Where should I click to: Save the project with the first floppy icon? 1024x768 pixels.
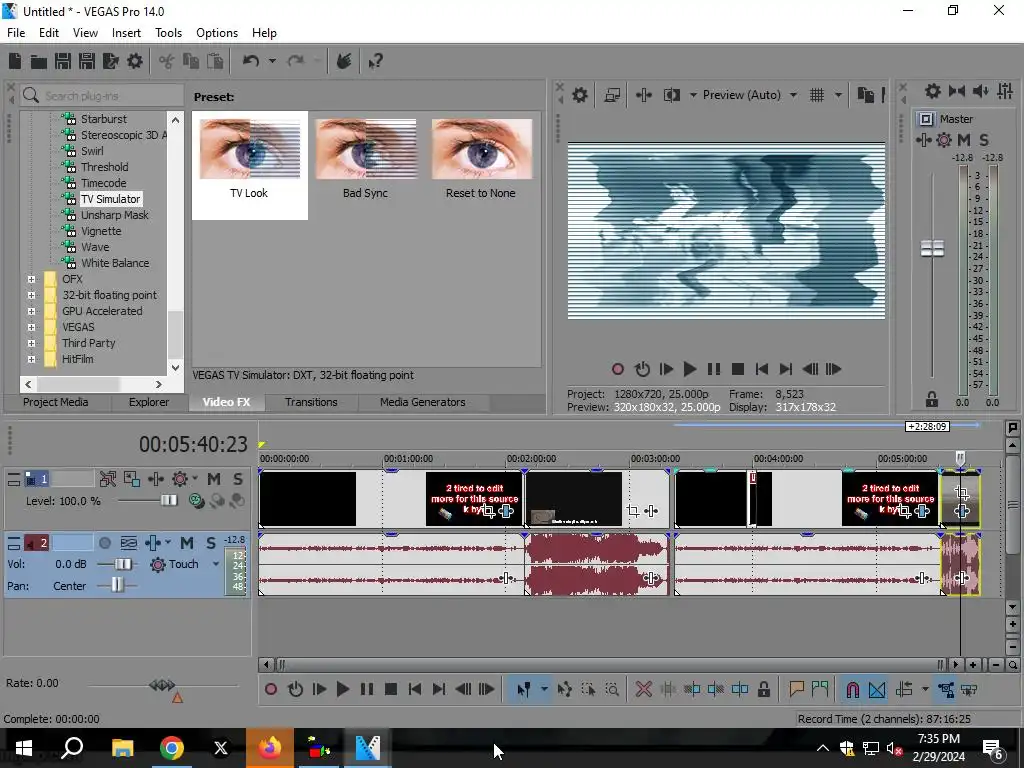(x=63, y=61)
